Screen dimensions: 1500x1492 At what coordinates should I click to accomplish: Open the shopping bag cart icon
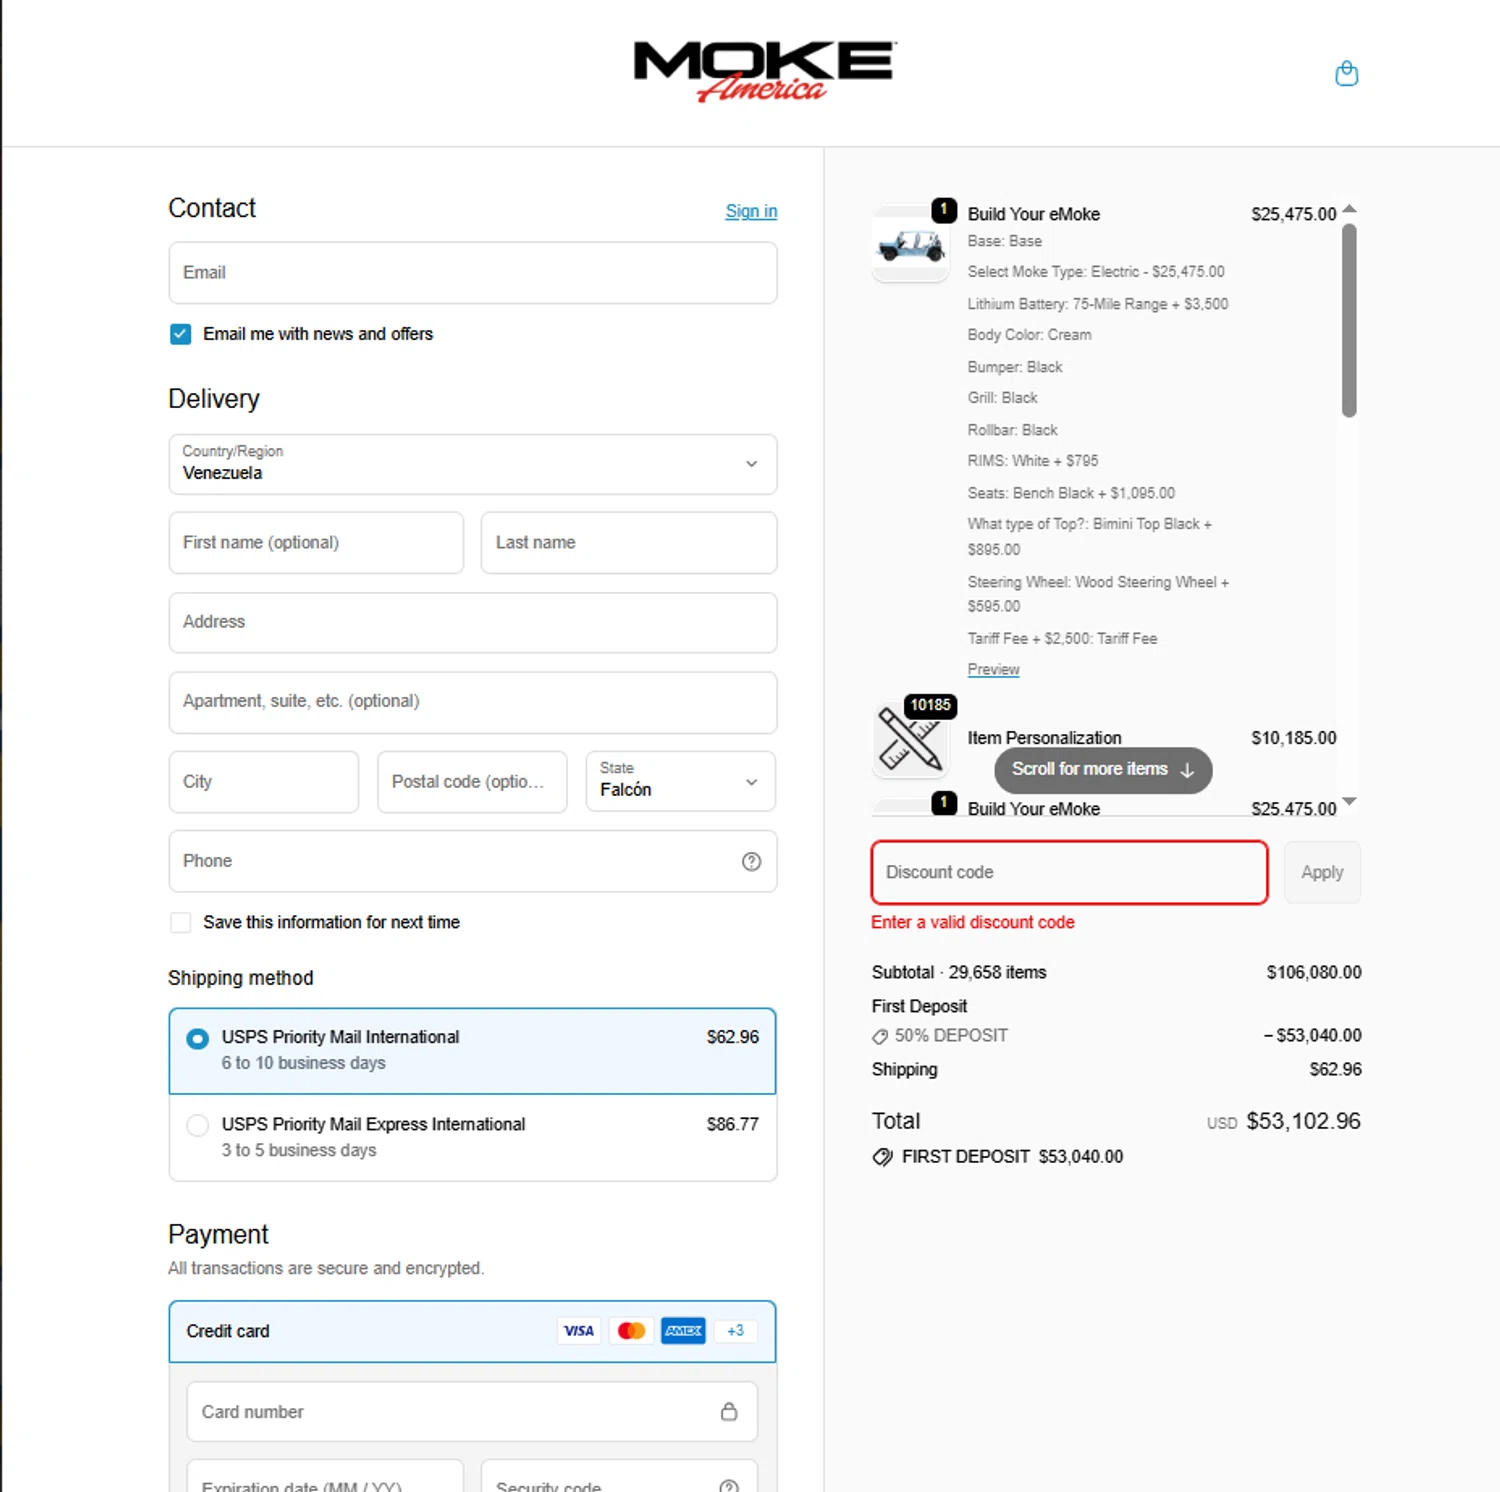[x=1346, y=73]
